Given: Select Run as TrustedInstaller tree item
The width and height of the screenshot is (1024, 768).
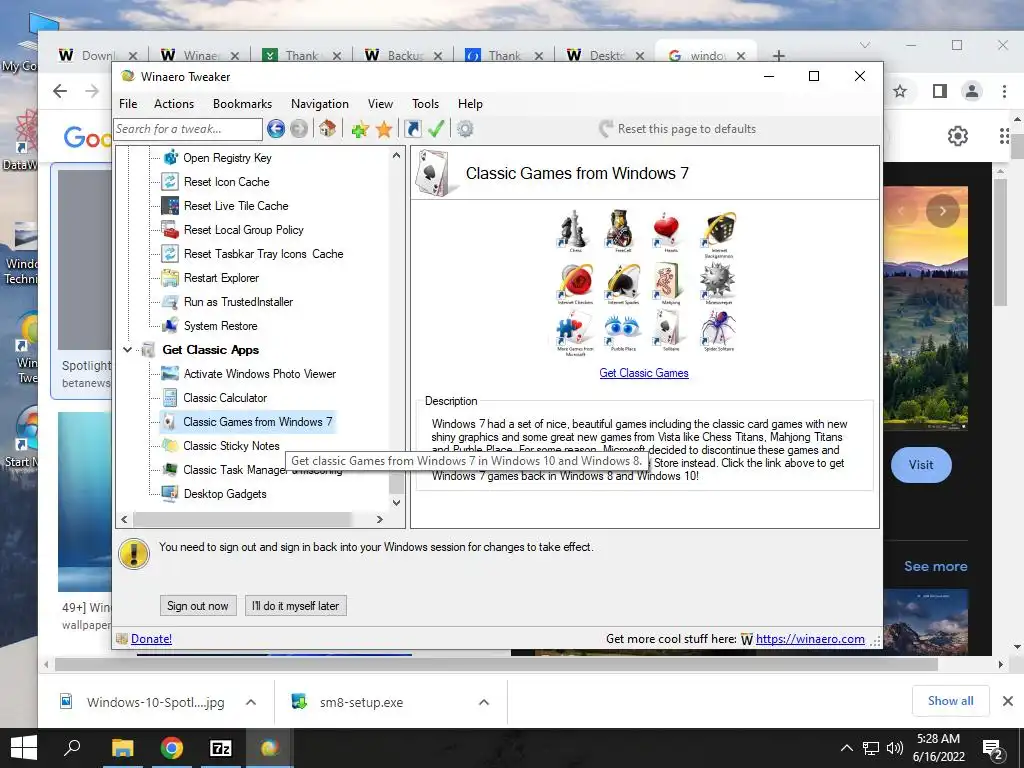Looking at the screenshot, I should point(238,302).
